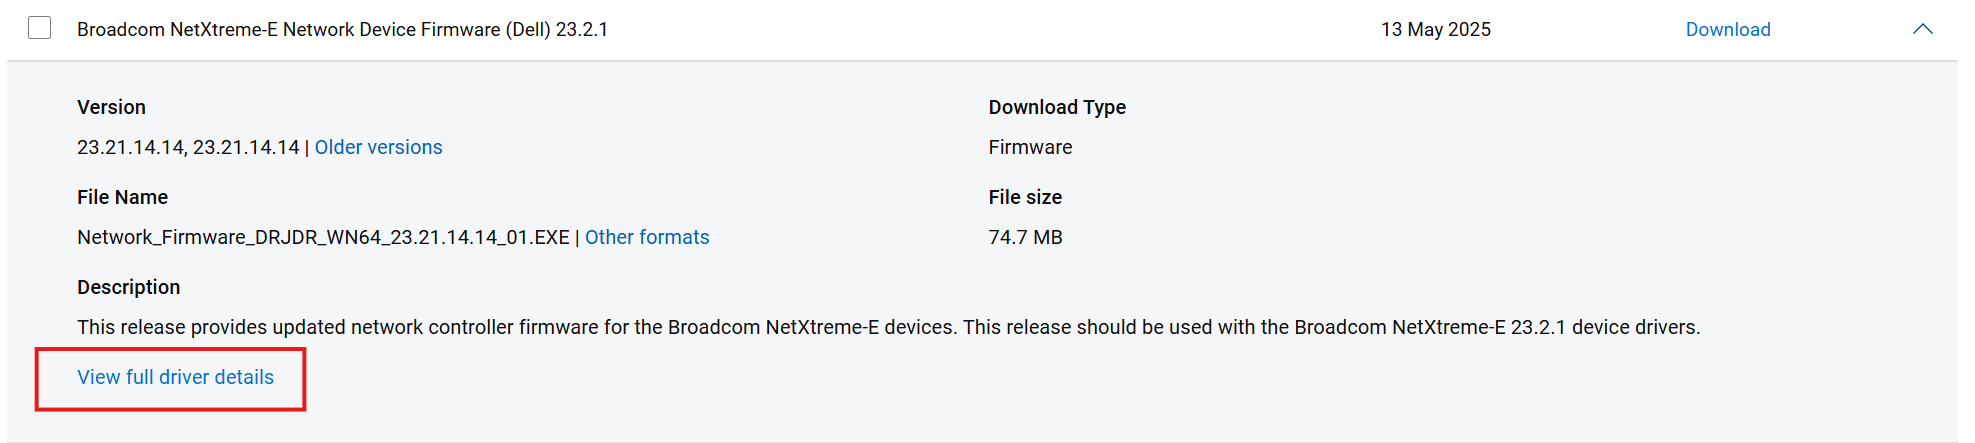This screenshot has height=443, width=1975.
Task: Click the 74.7 MB file size value
Action: (x=1025, y=237)
